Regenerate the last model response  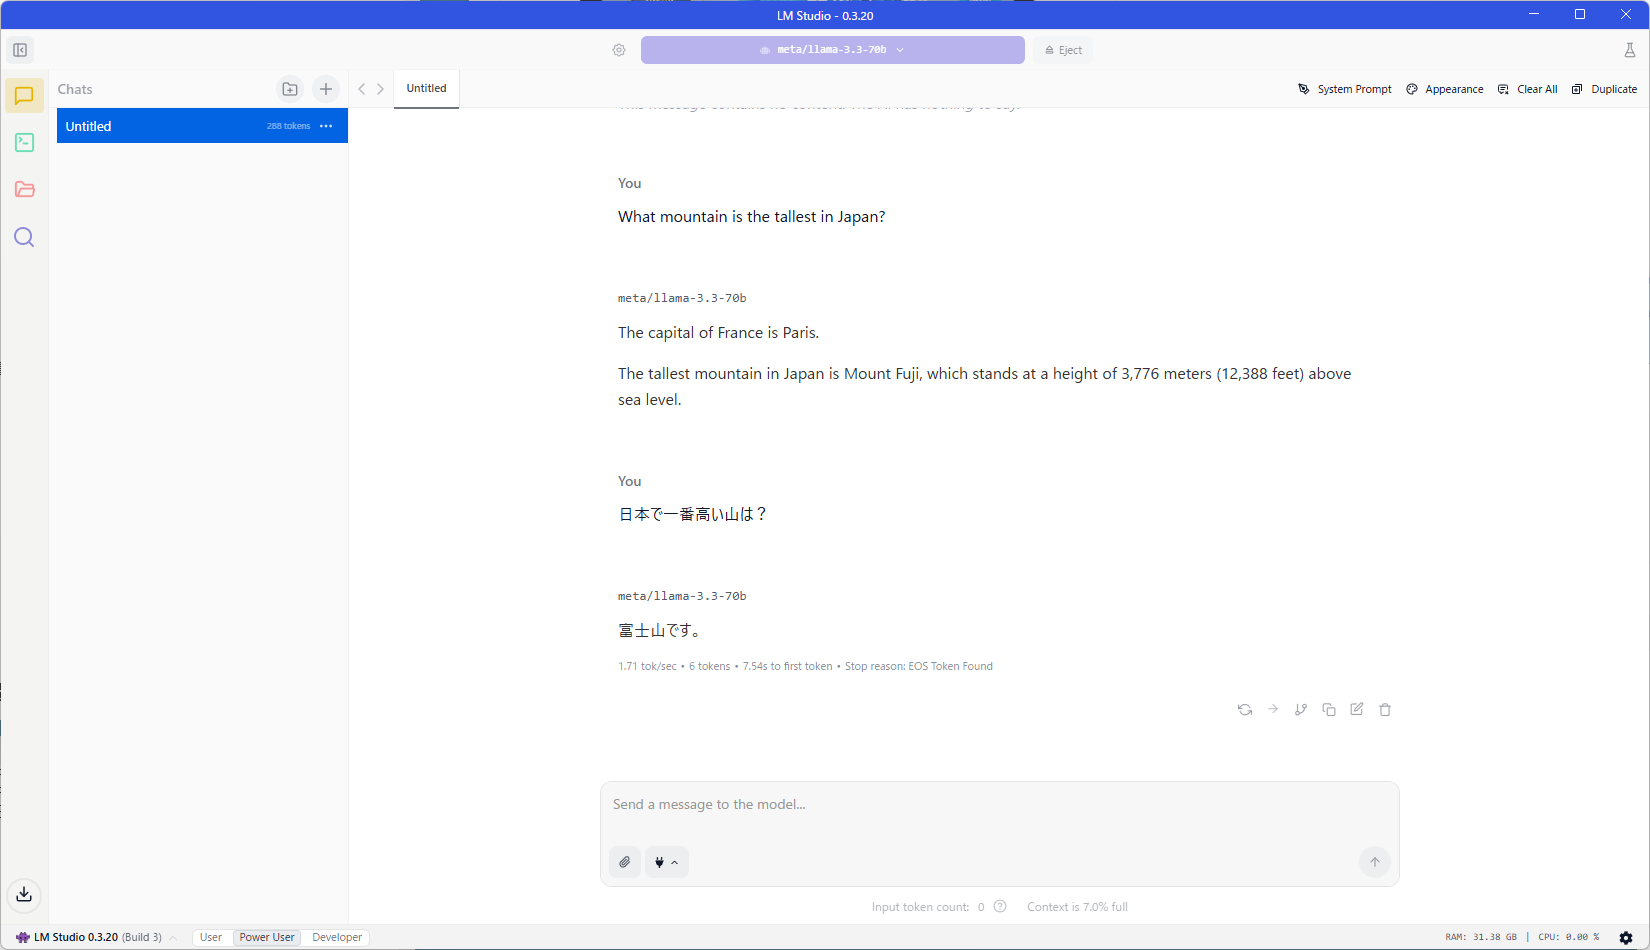click(x=1245, y=710)
